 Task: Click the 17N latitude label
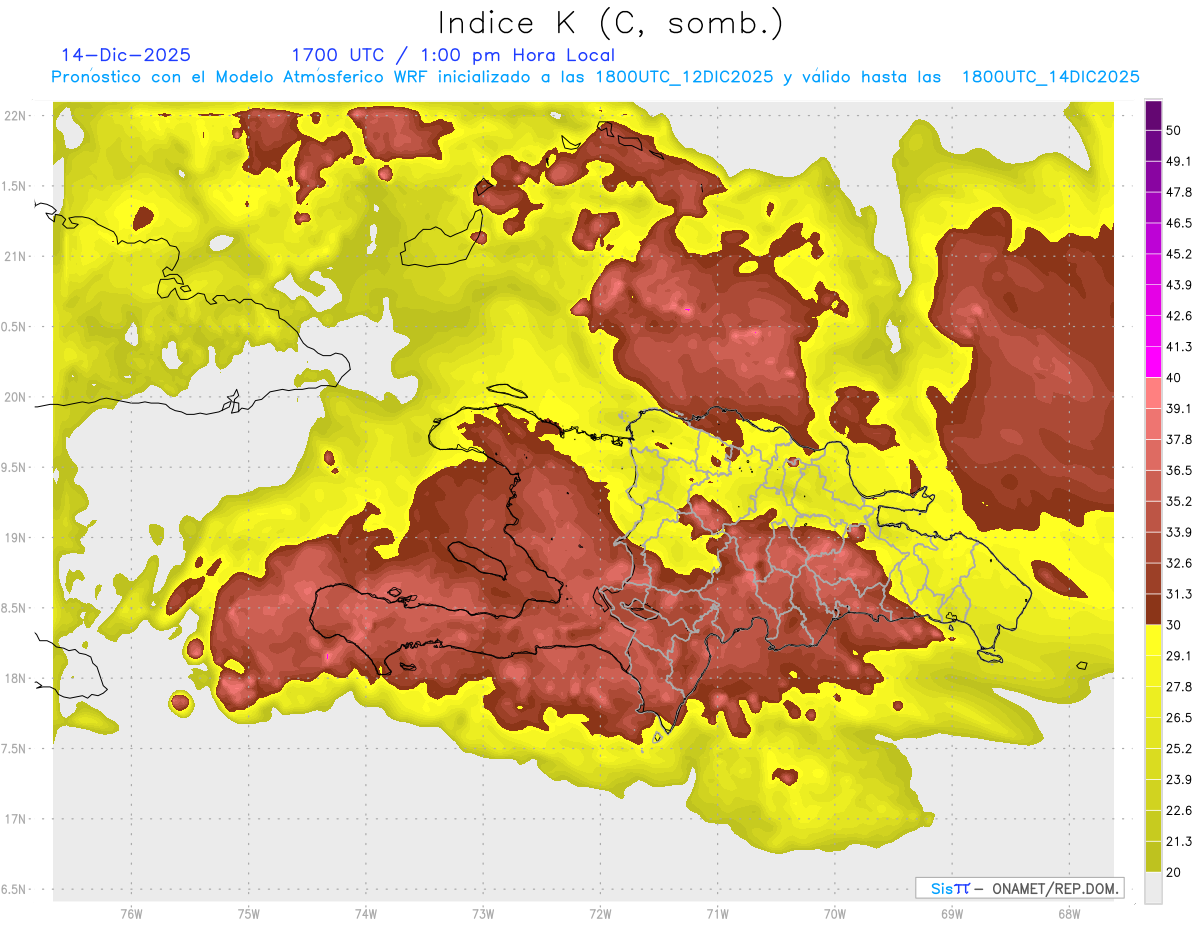tap(17, 819)
